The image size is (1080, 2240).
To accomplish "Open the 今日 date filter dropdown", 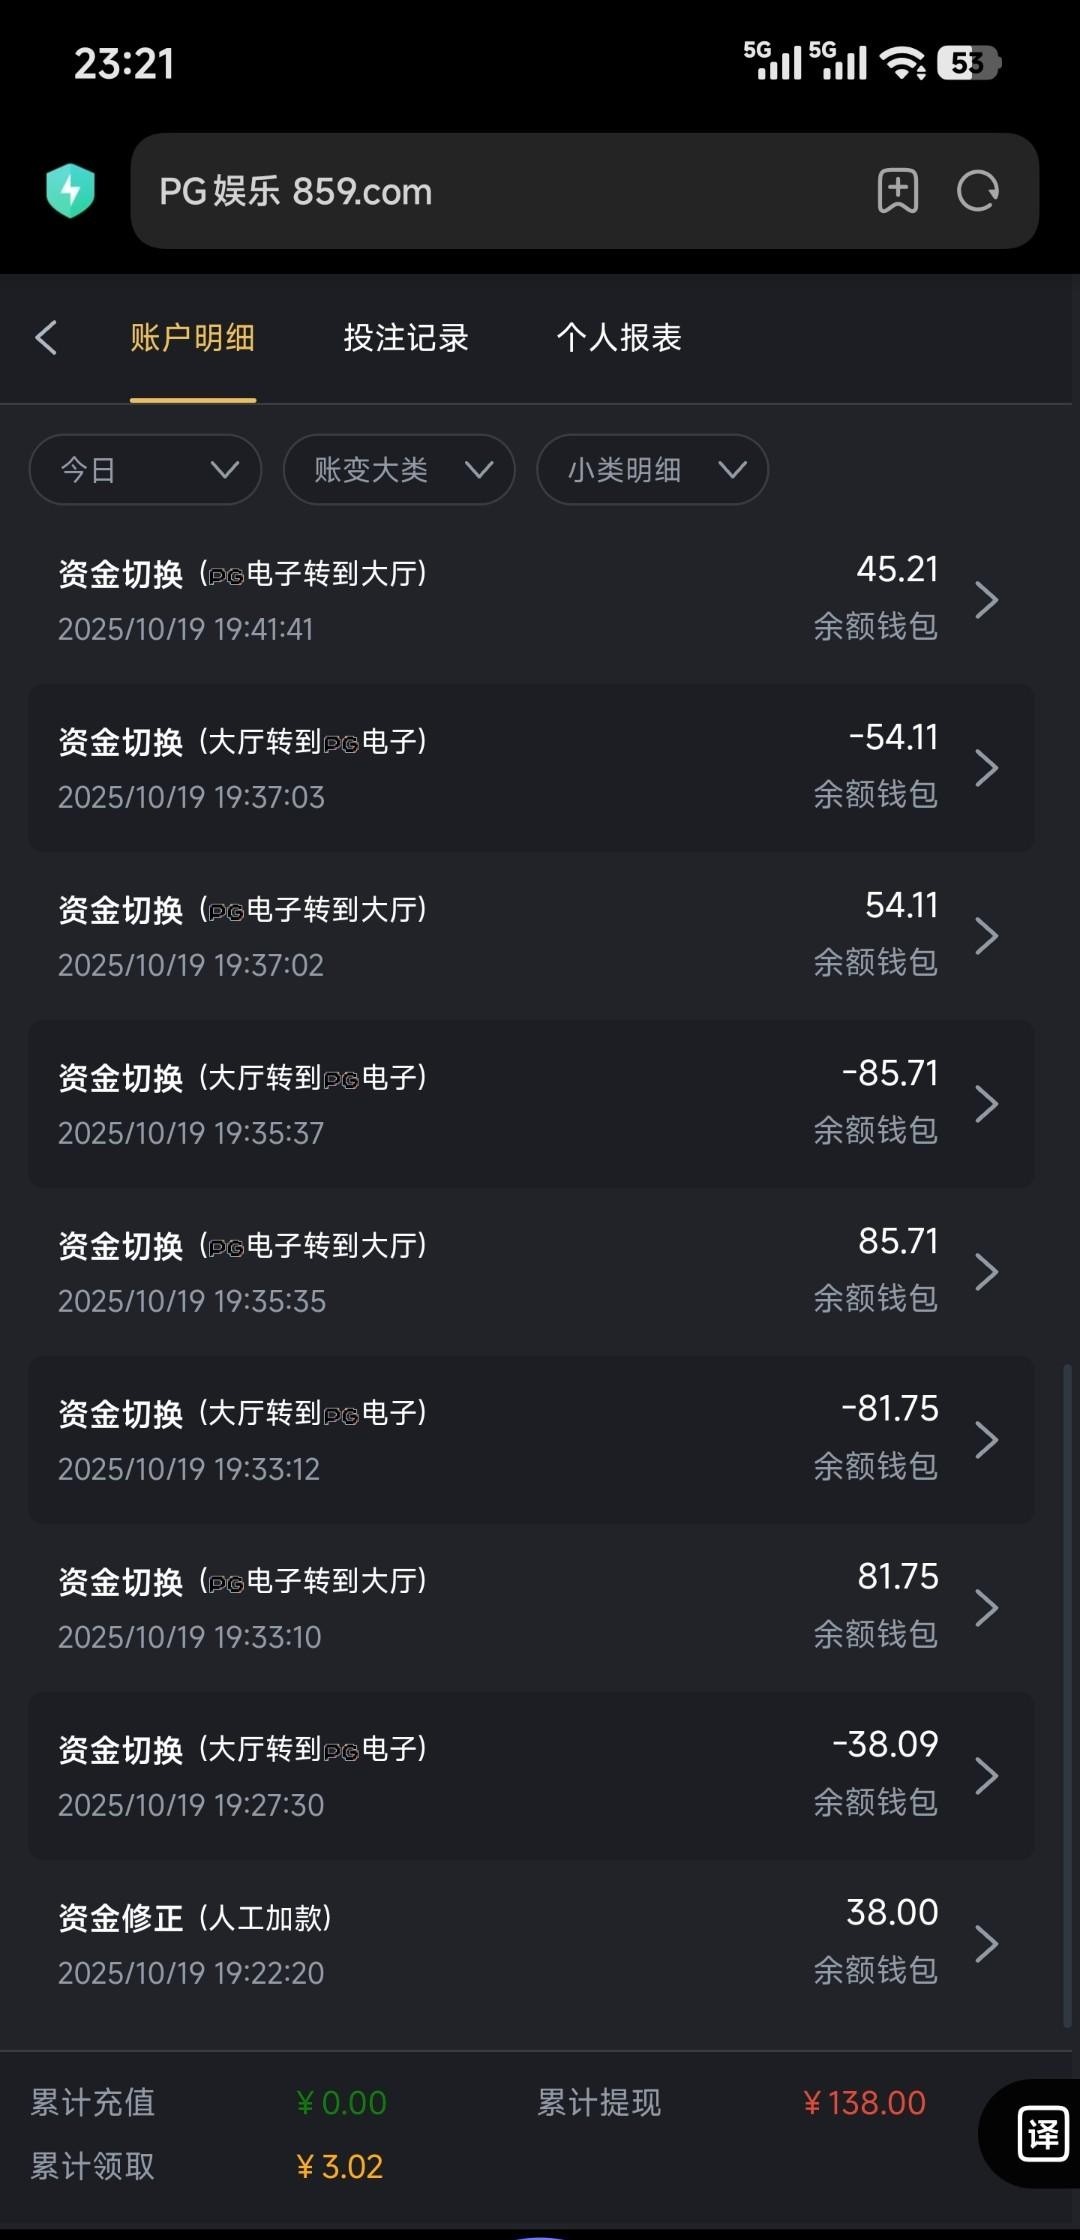I will point(146,470).
